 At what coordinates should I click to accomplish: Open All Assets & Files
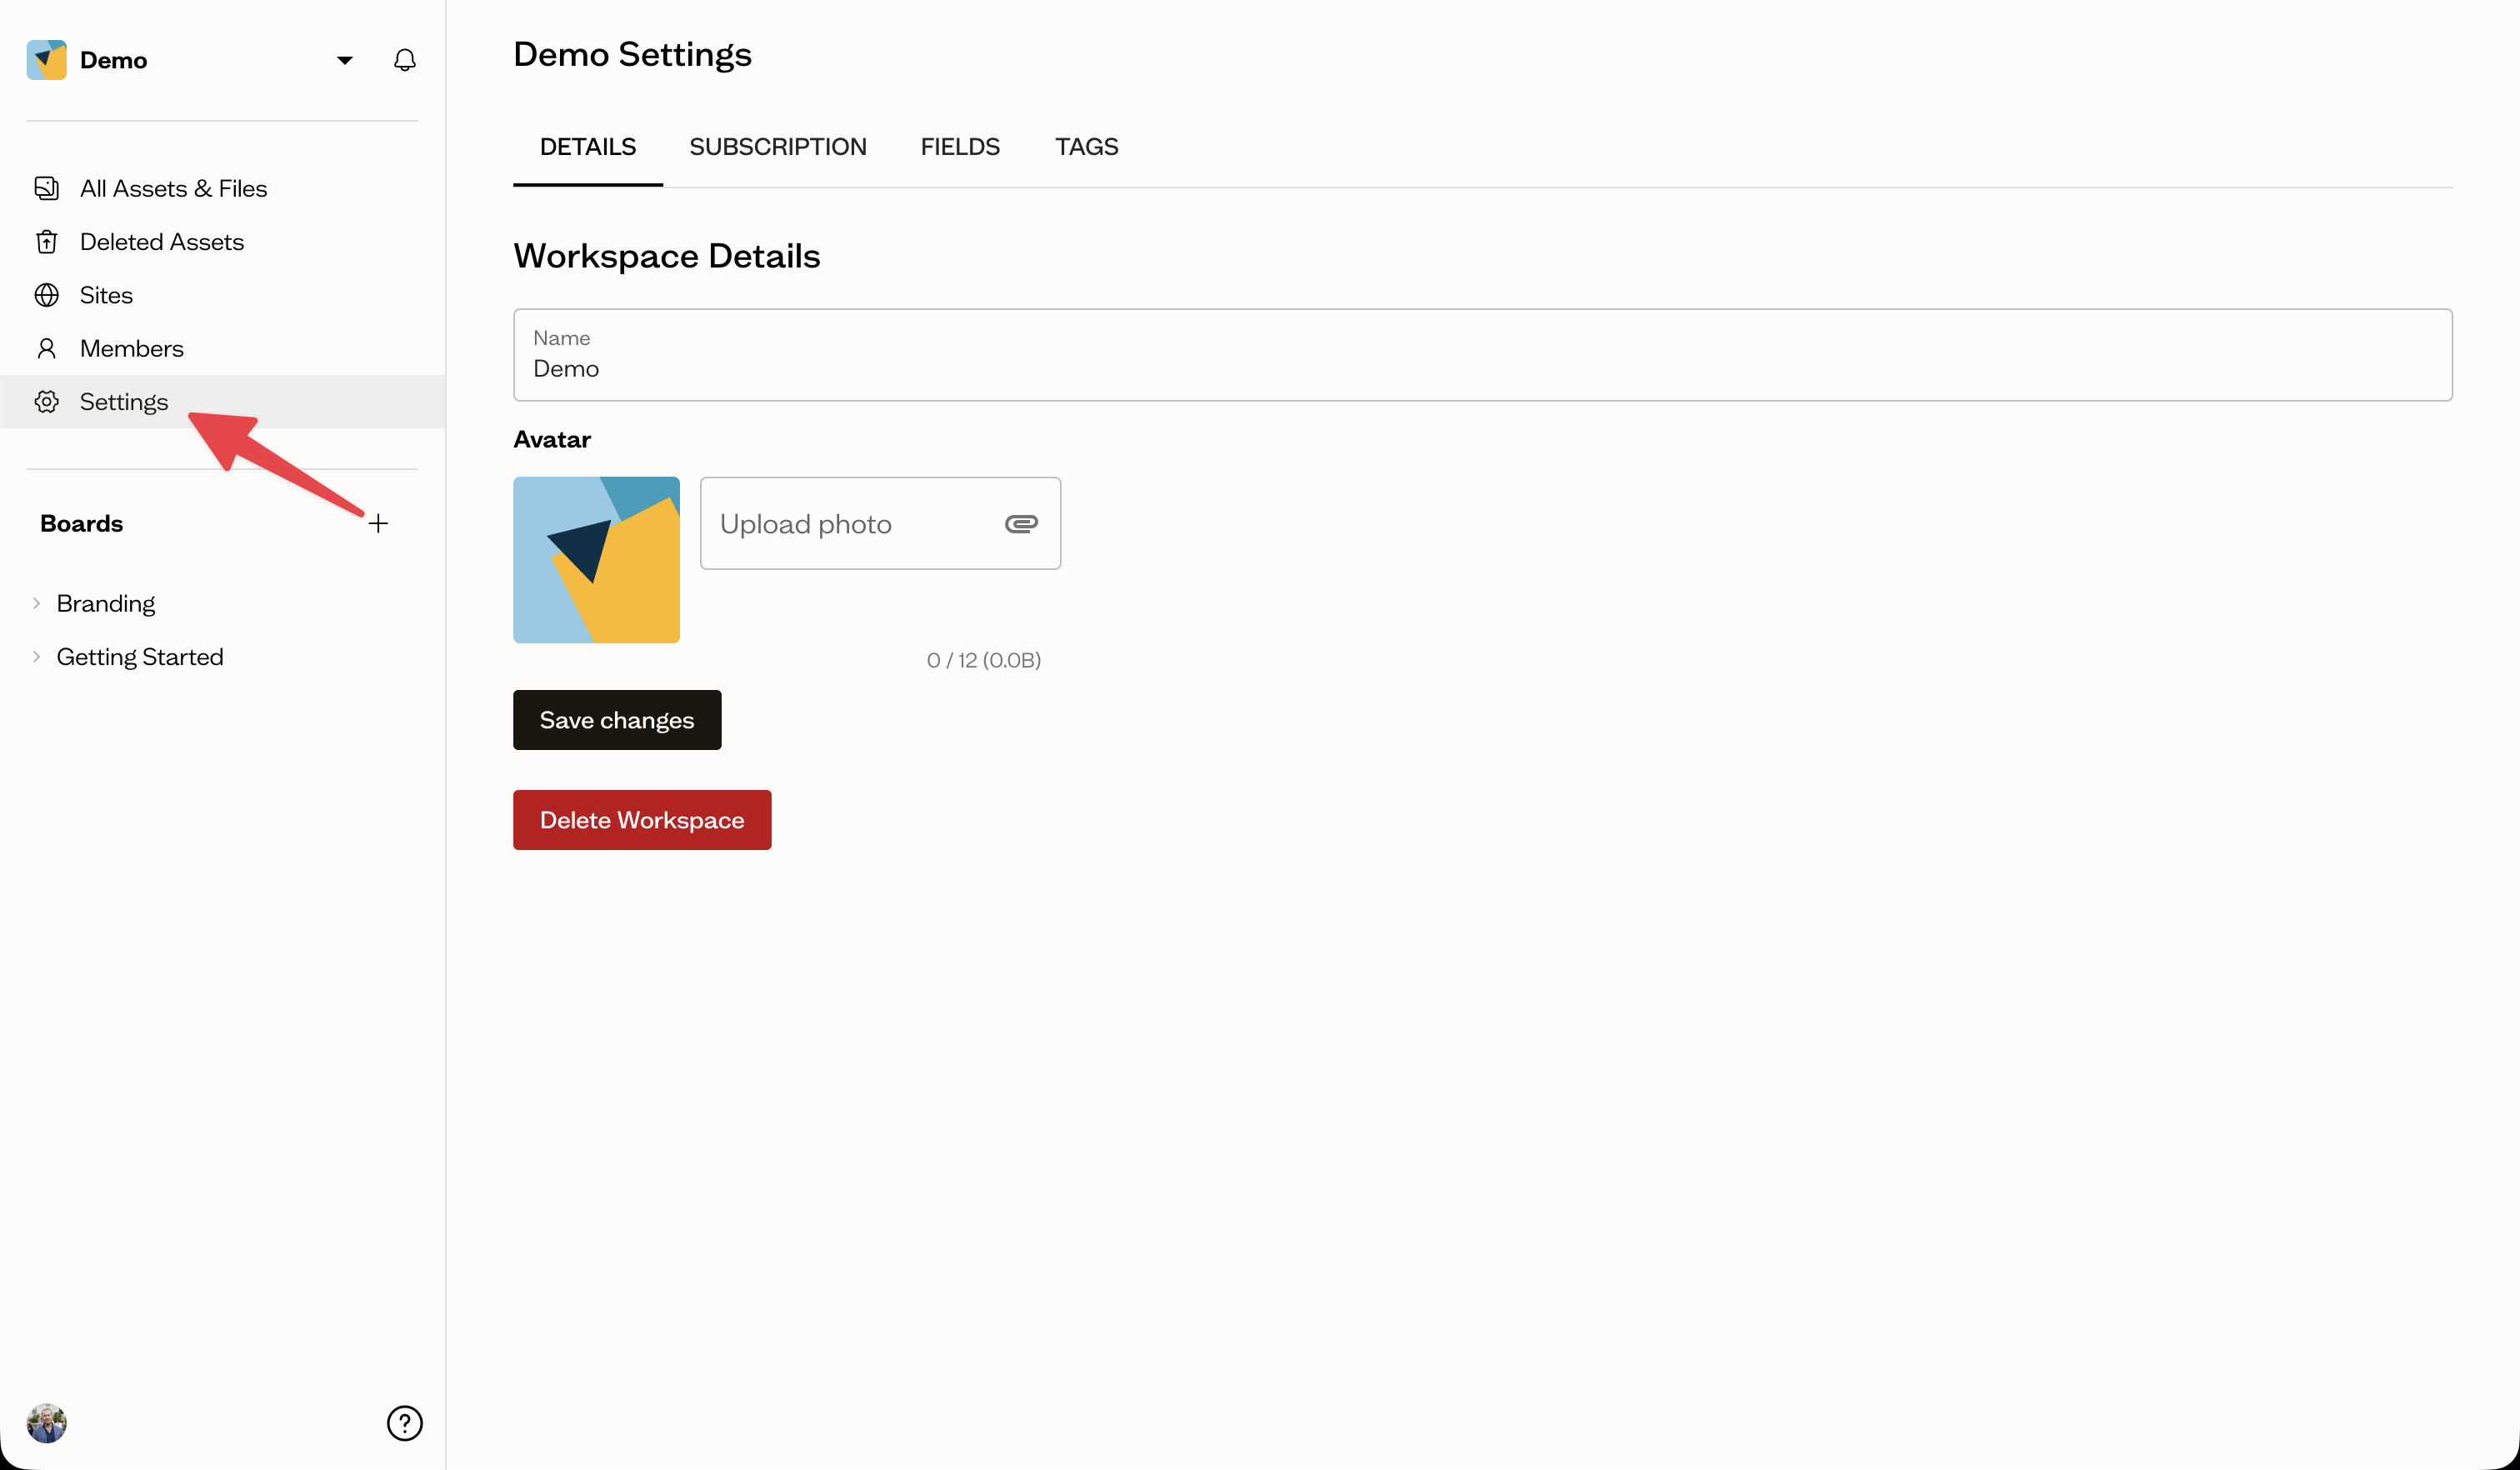tap(173, 188)
